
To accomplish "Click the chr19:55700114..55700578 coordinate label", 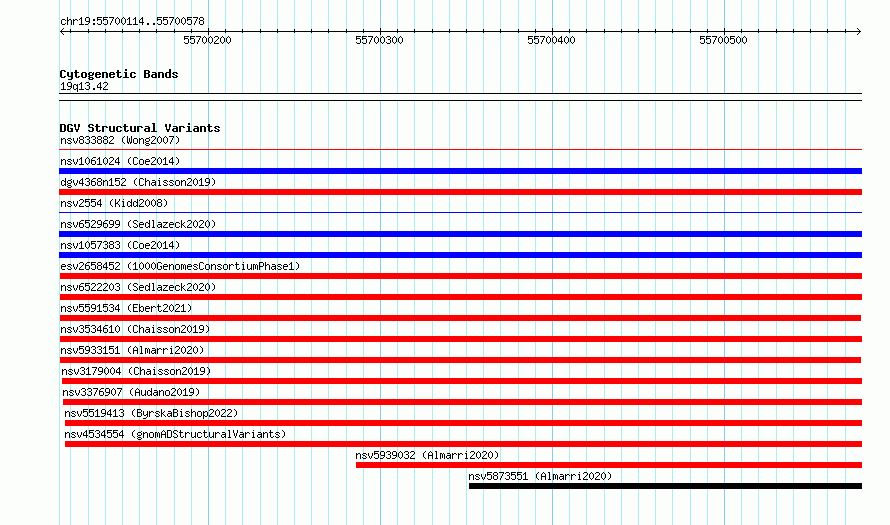I will pos(132,22).
